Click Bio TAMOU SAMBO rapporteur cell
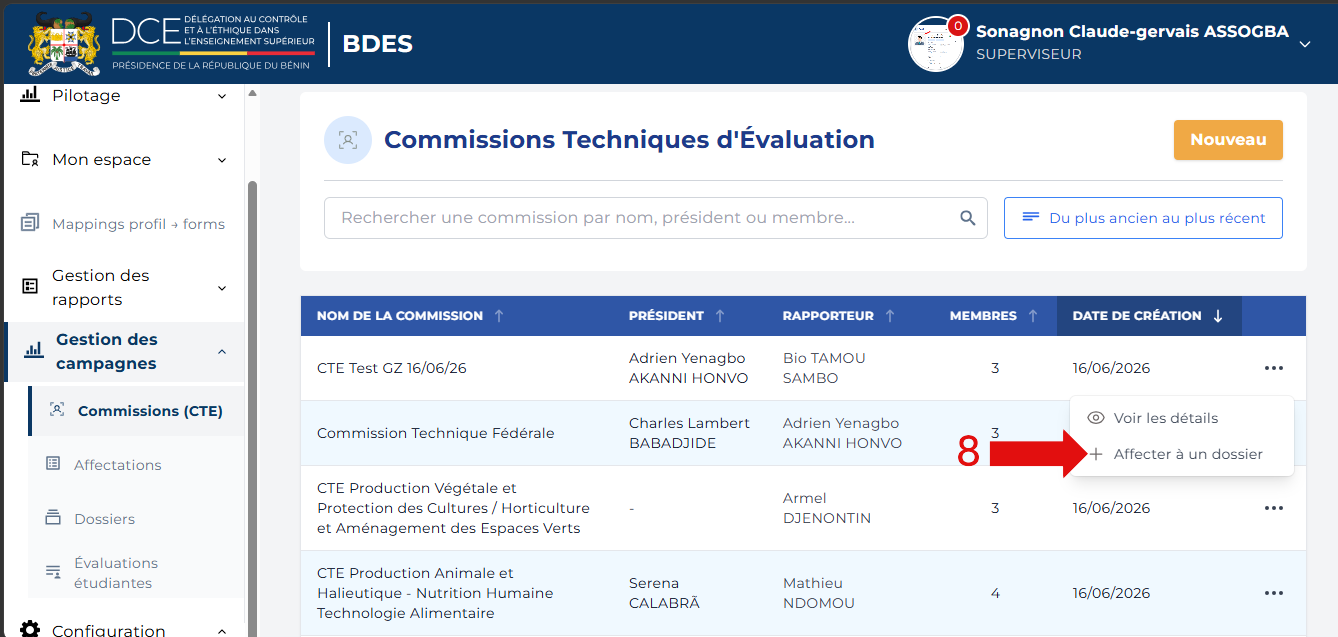1338x637 pixels. pyautogui.click(x=825, y=368)
